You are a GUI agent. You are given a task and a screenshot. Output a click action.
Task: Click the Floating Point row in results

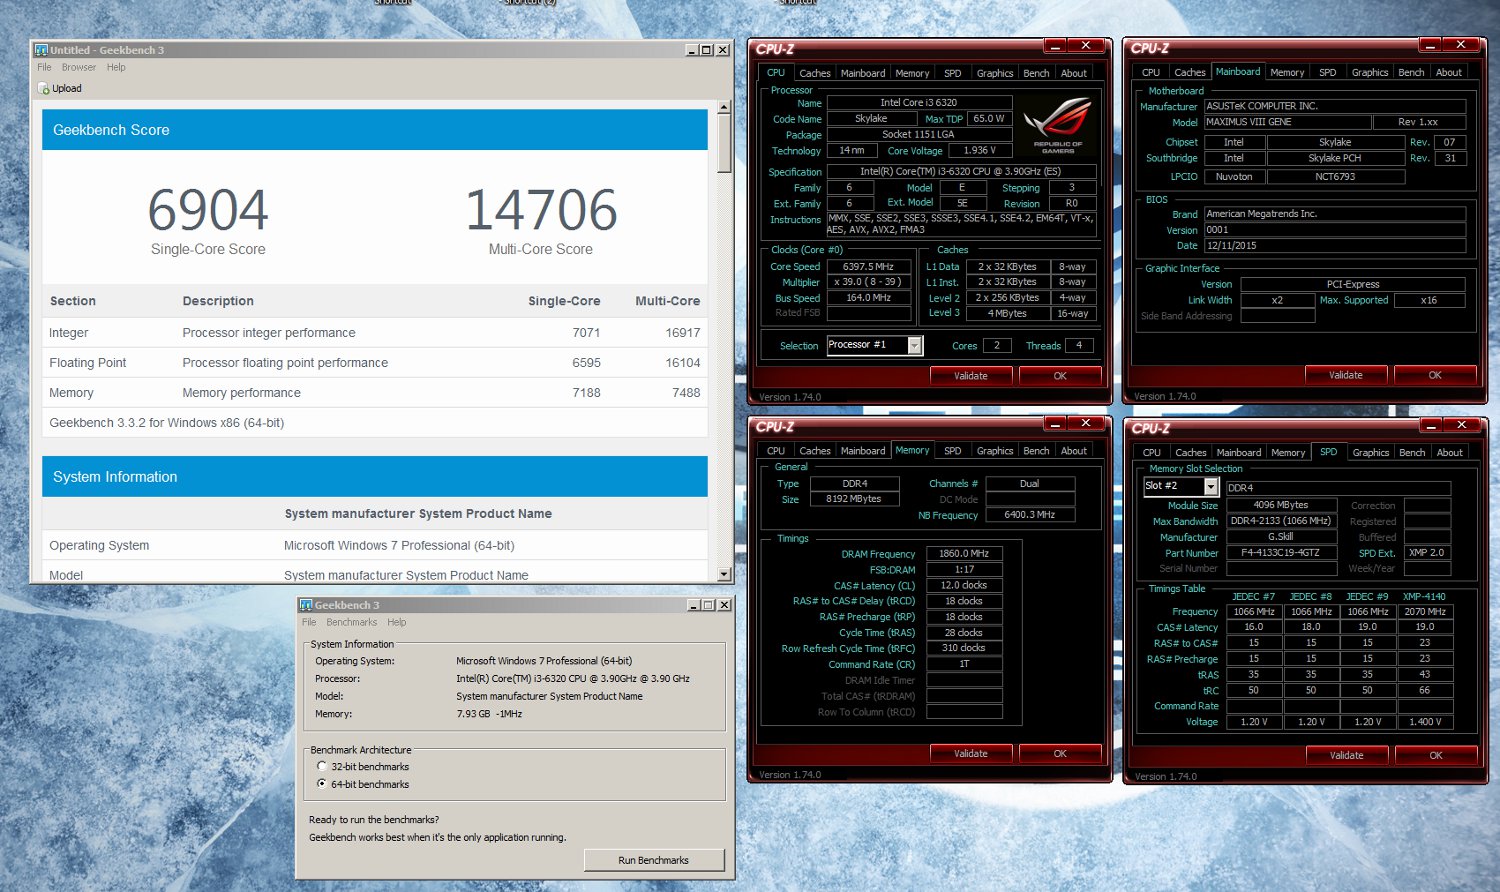375,363
